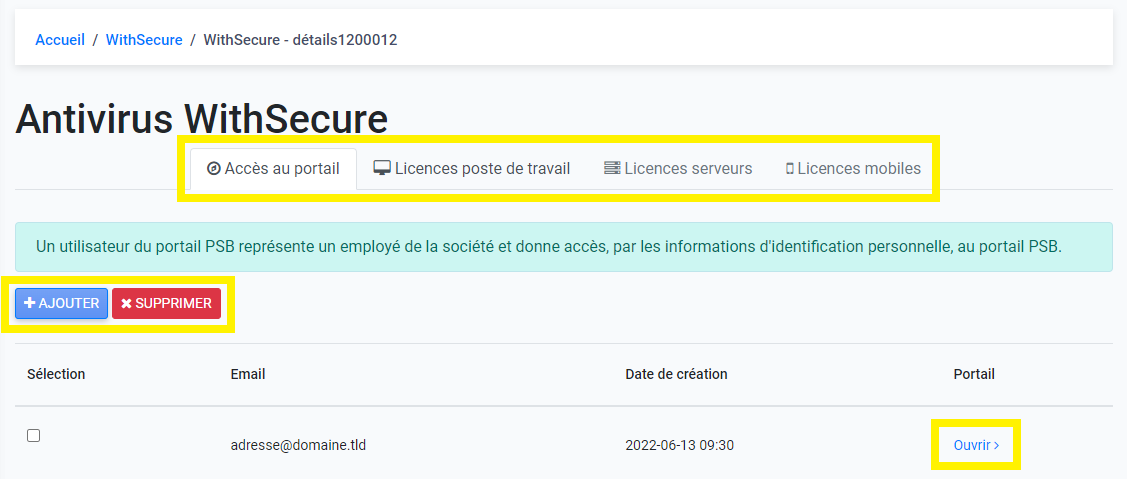Go to Accueil breadcrumb link
The width and height of the screenshot is (1127, 479).
point(60,40)
